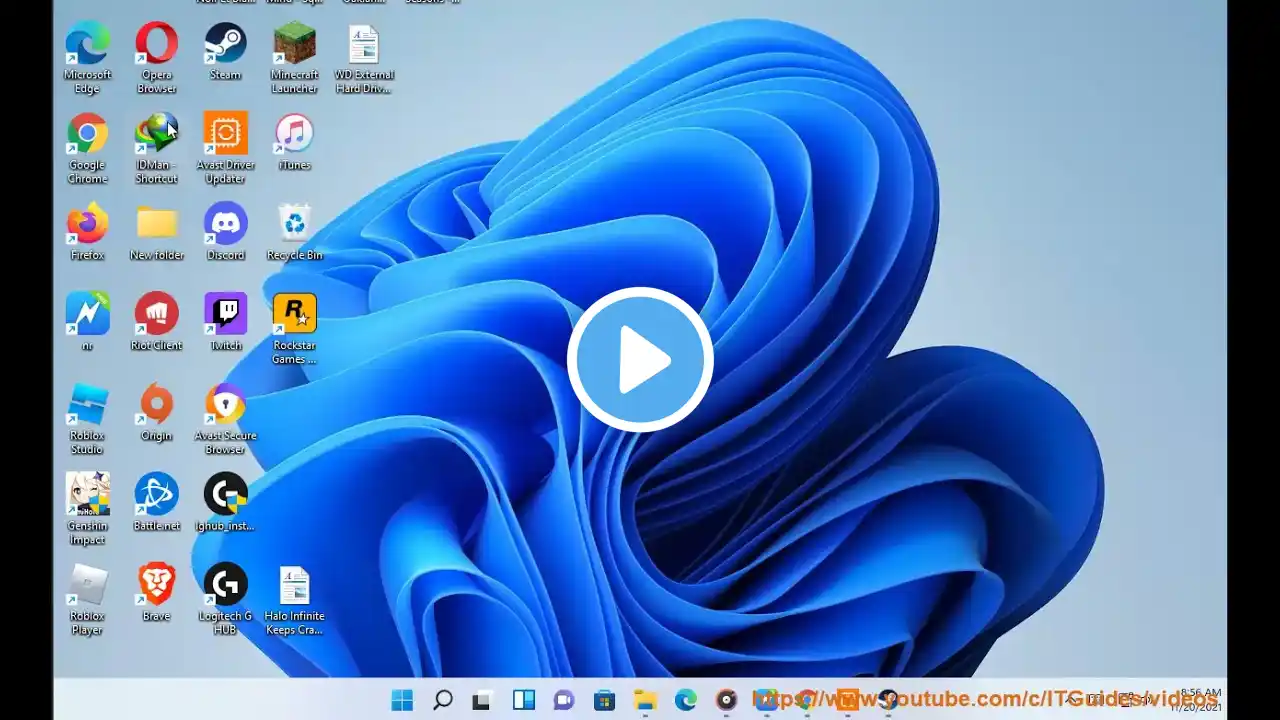The height and width of the screenshot is (720, 1280).
Task: Switch to Microsoft Edge on the taskbar
Action: coord(686,700)
